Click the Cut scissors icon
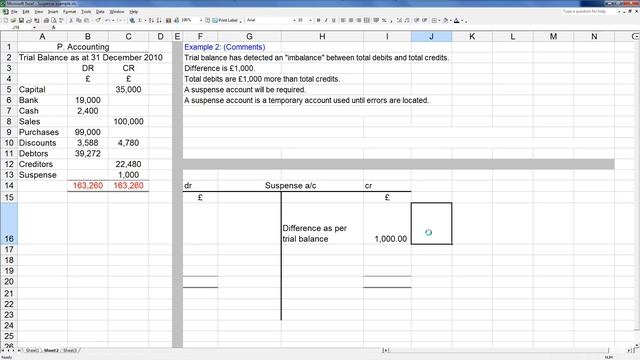Viewport: 640px width, 360px height. pos(71,20)
